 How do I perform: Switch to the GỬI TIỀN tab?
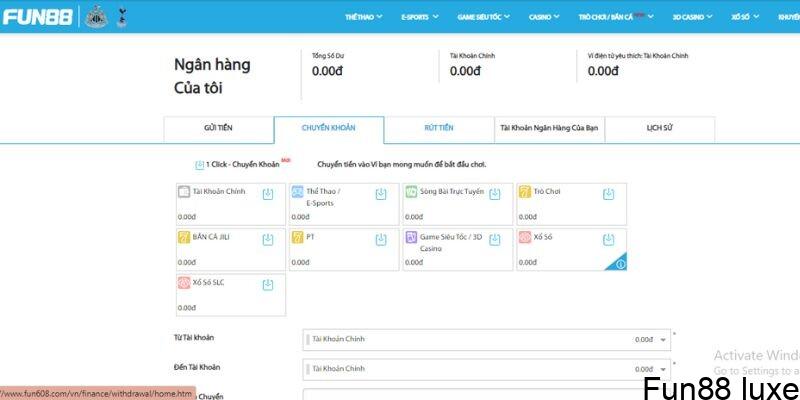pos(218,128)
